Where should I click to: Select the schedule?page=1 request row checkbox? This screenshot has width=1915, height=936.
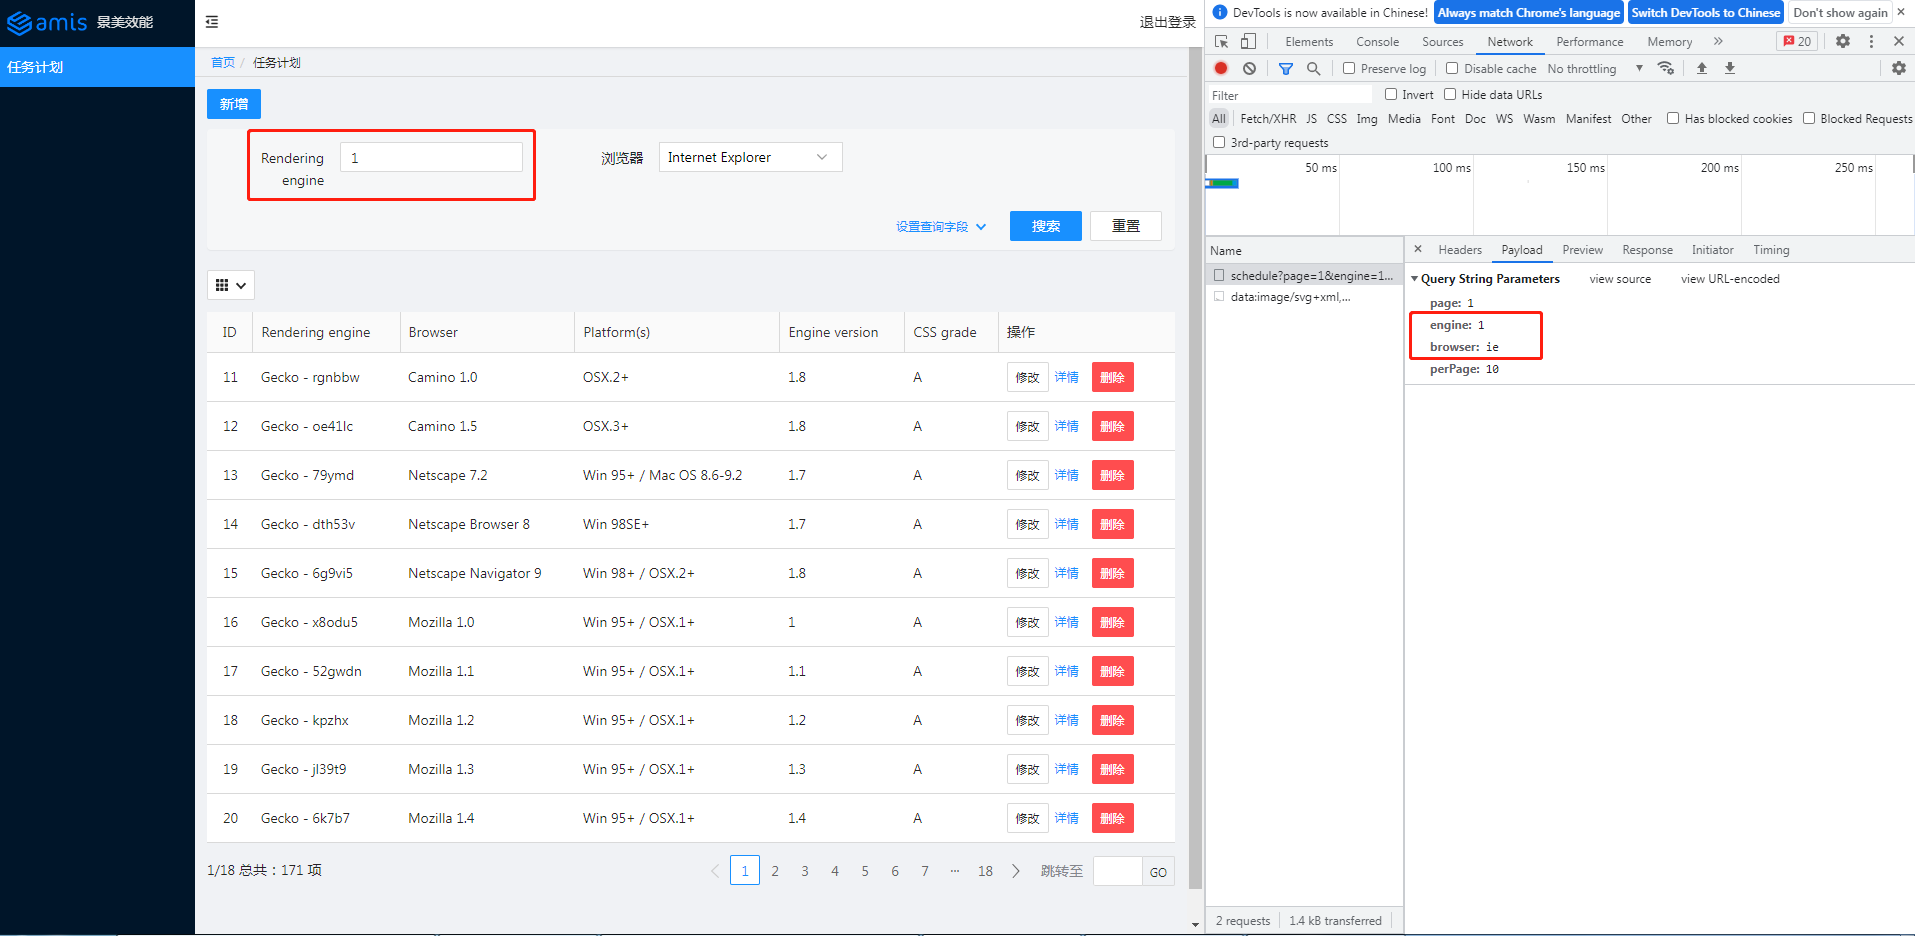pos(1219,275)
